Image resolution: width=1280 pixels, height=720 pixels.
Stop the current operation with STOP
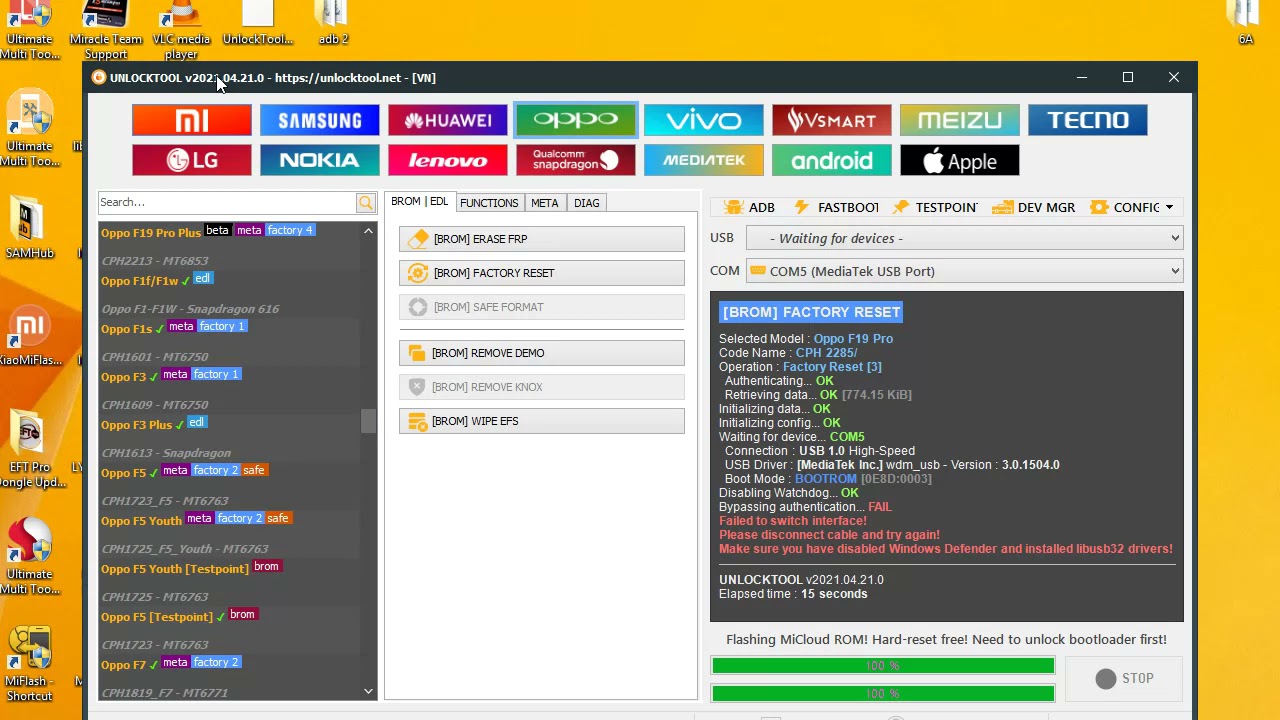pyautogui.click(x=1125, y=679)
